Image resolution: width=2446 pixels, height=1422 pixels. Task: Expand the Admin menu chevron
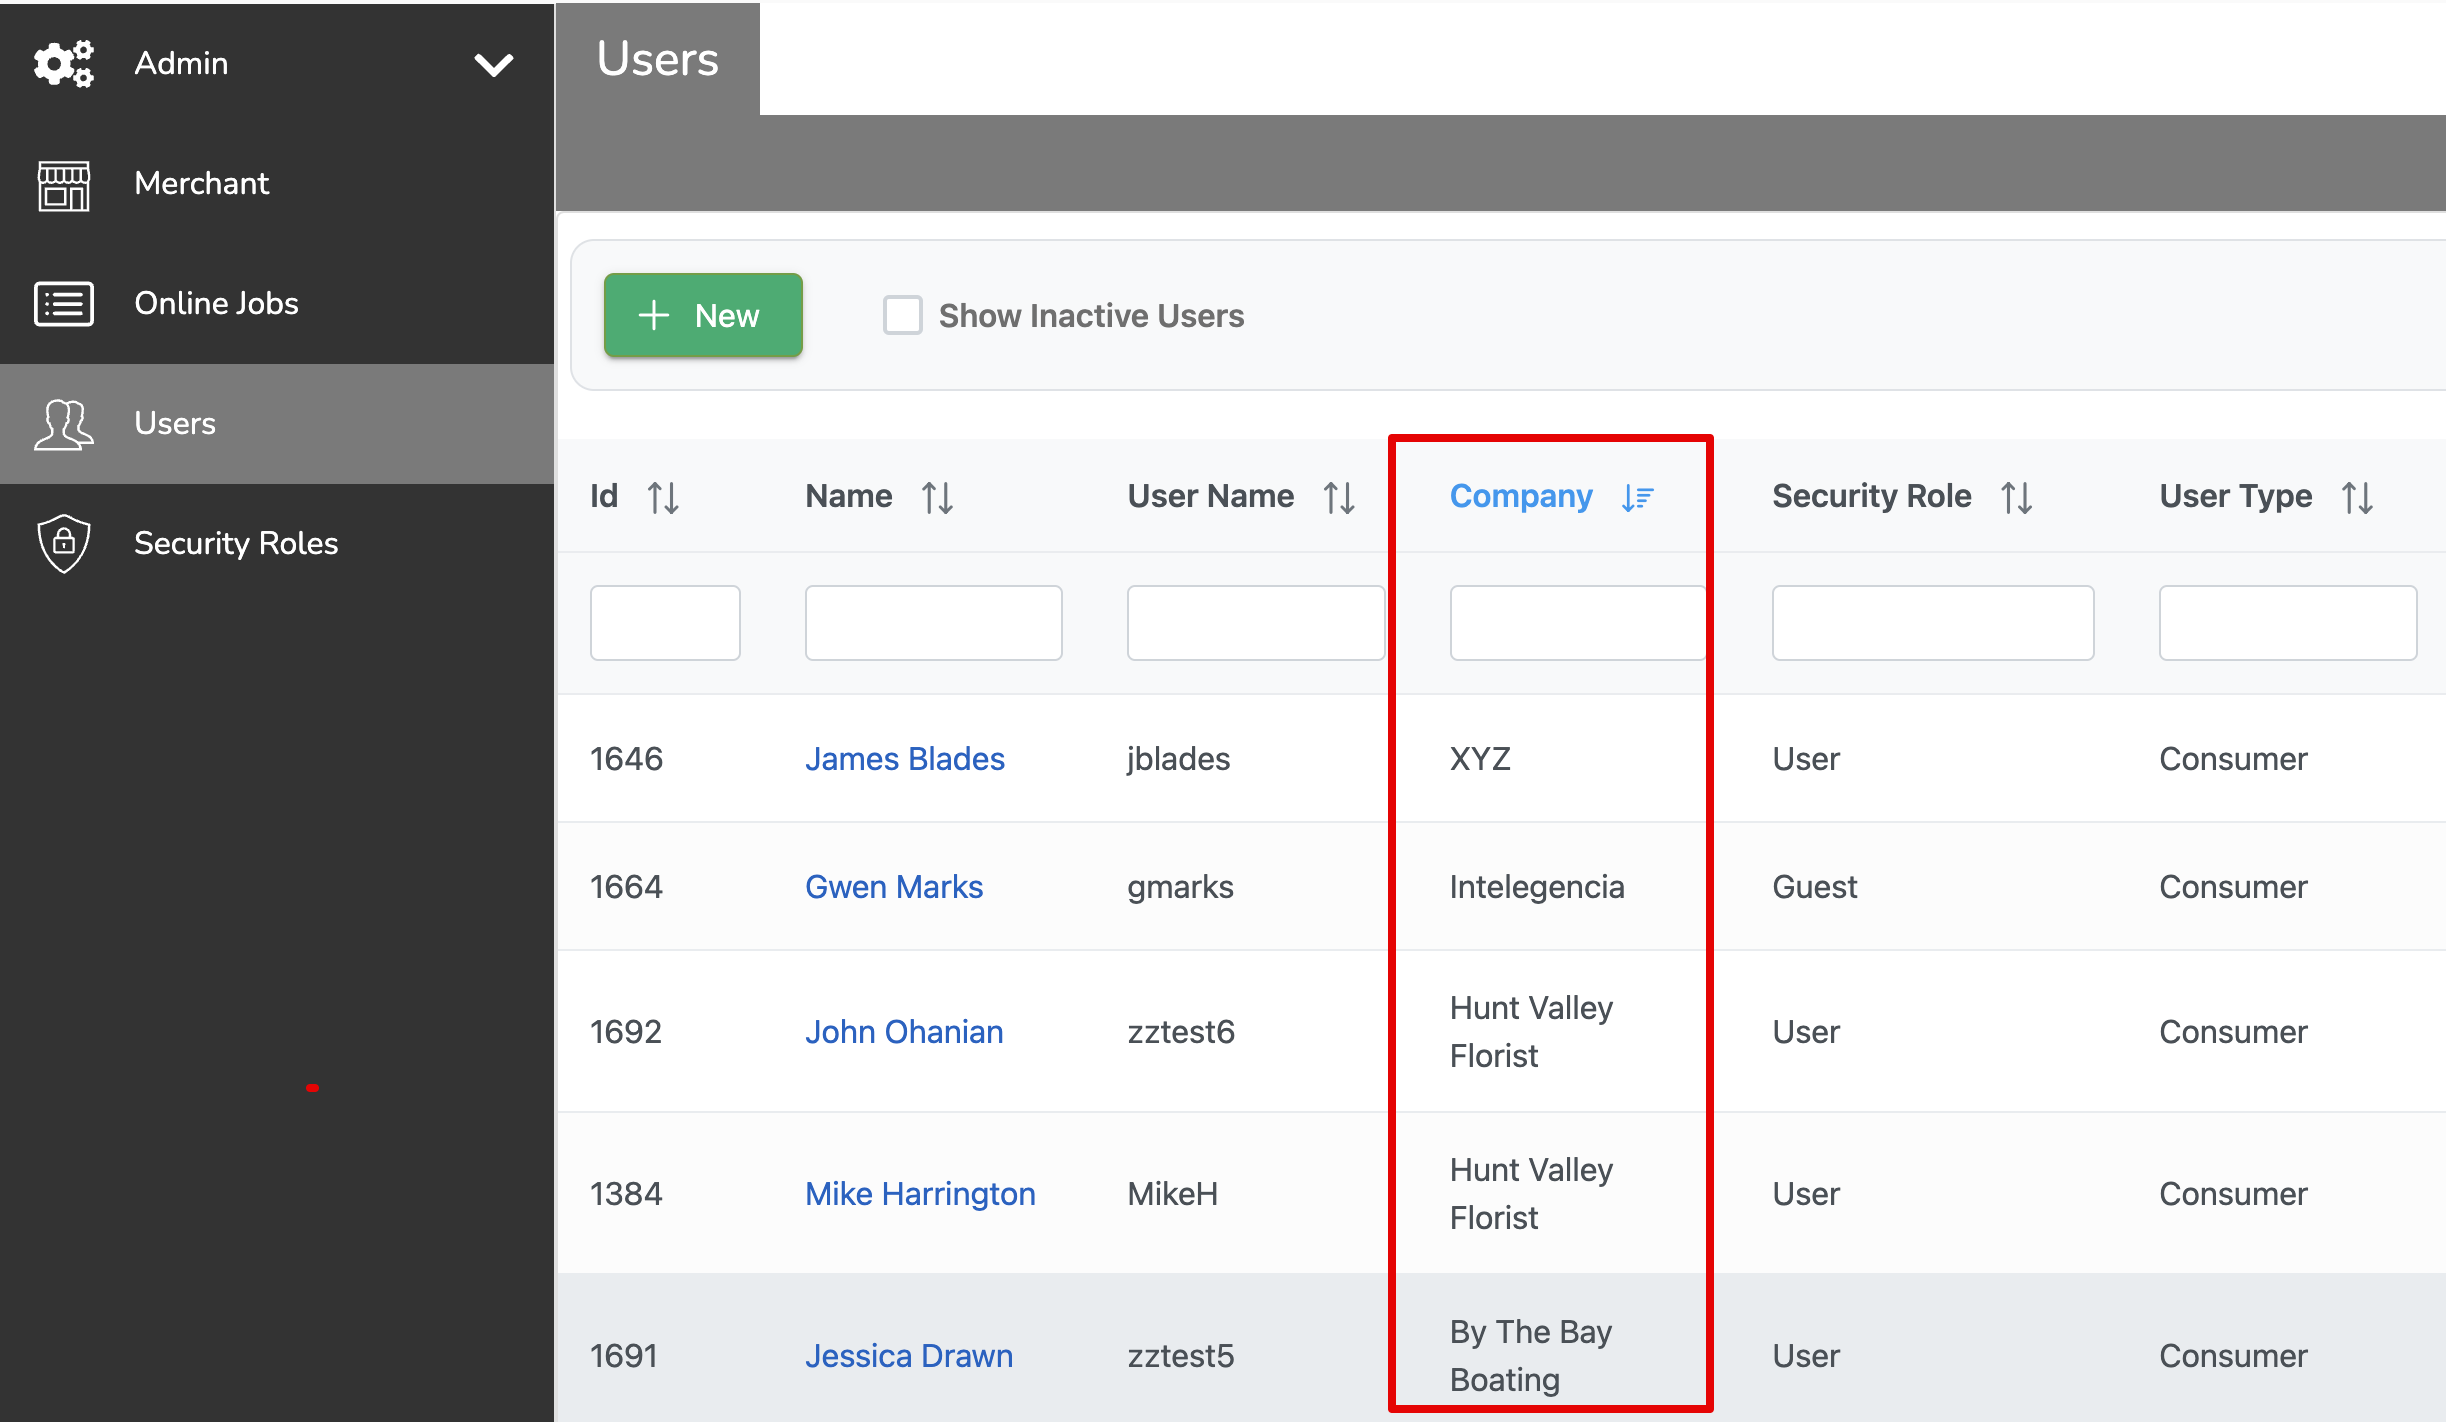click(493, 64)
